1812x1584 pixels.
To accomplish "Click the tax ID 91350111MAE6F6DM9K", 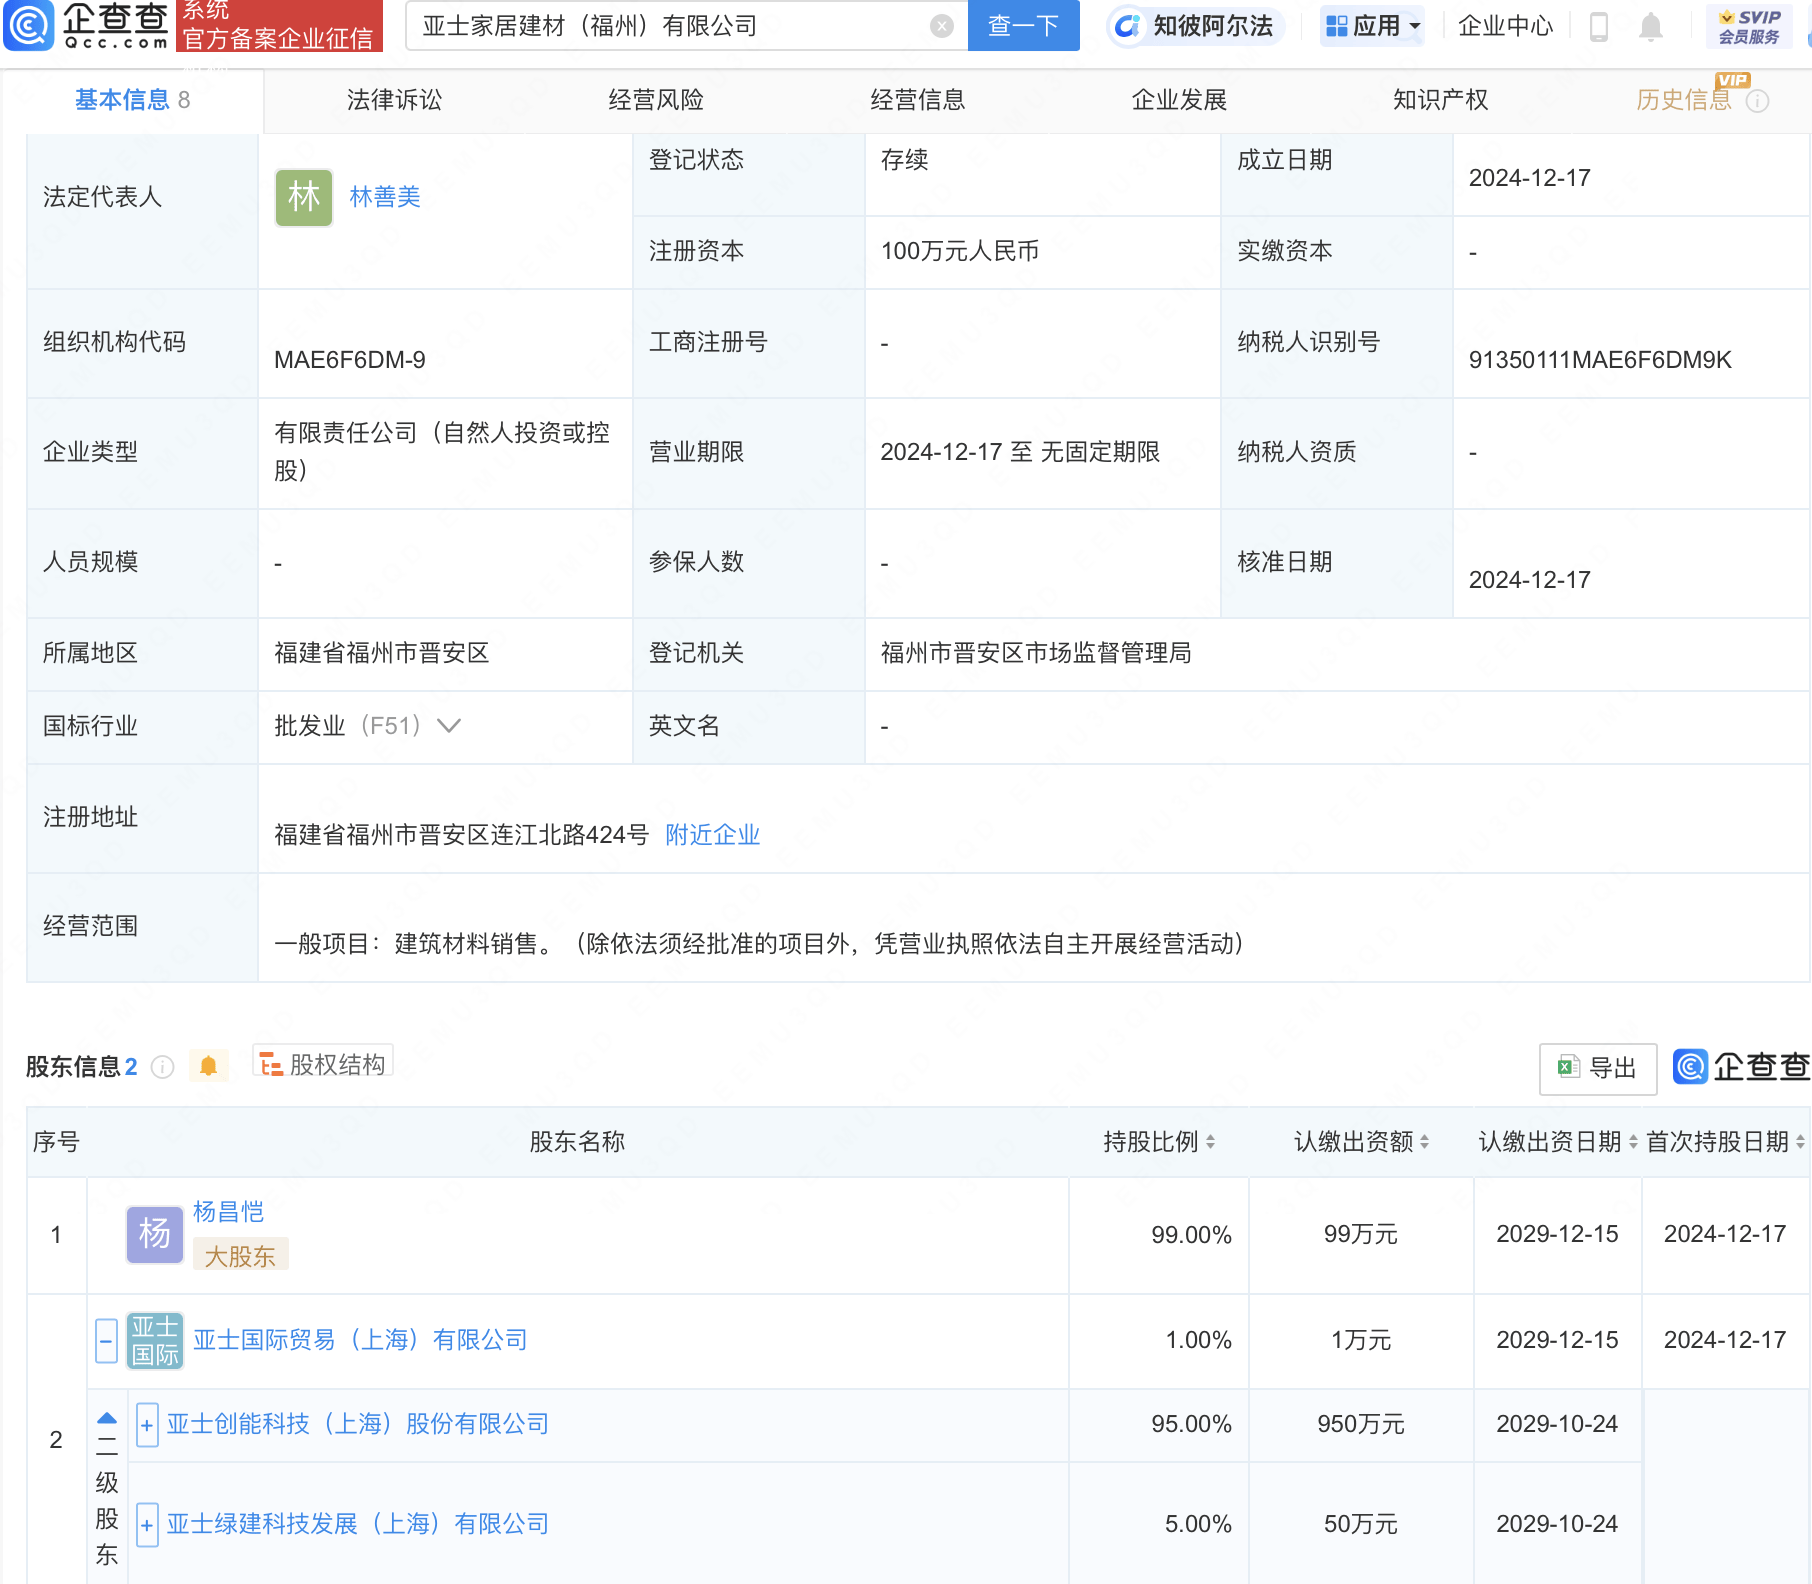I will coord(1600,360).
